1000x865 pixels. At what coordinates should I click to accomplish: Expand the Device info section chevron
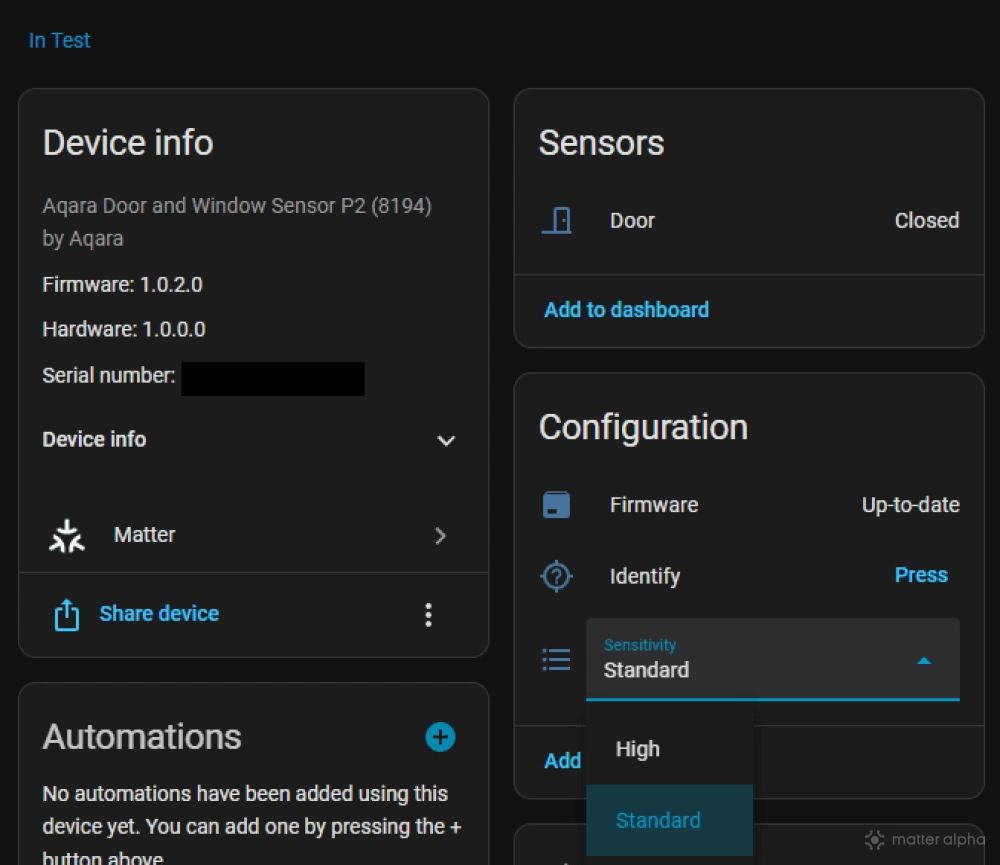(446, 441)
